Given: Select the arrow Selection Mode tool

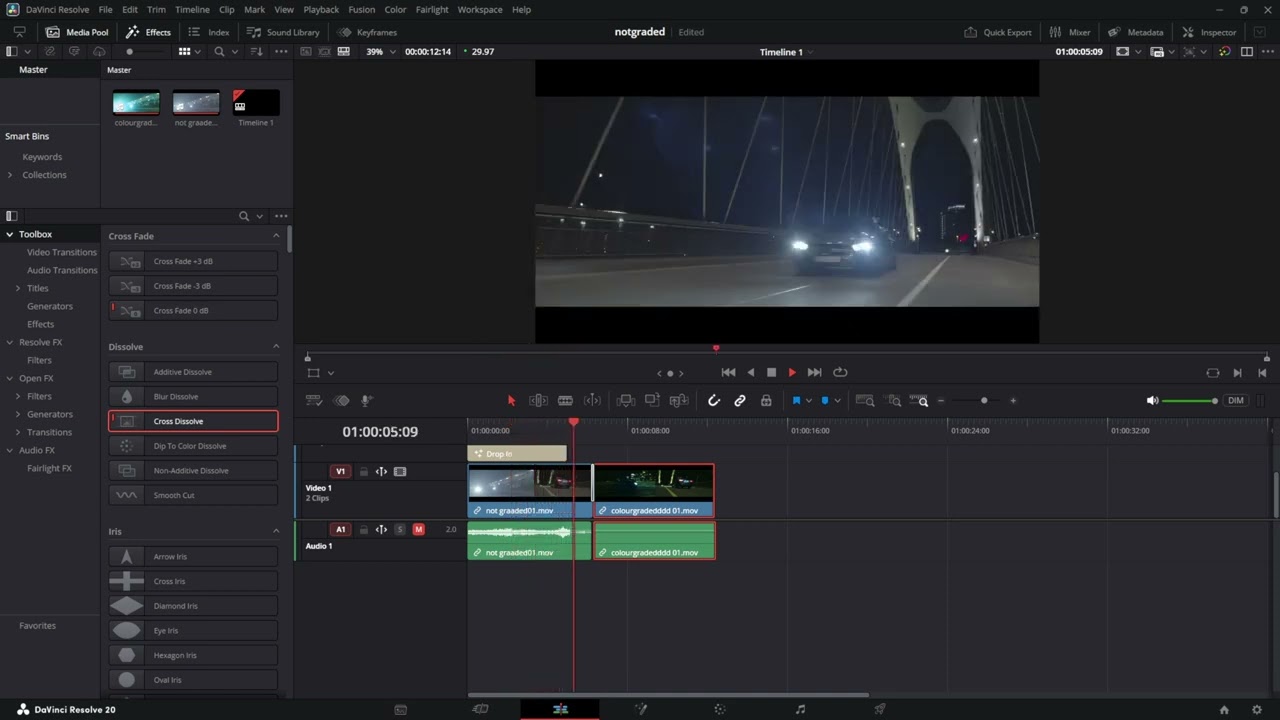Looking at the screenshot, I should coord(511,400).
